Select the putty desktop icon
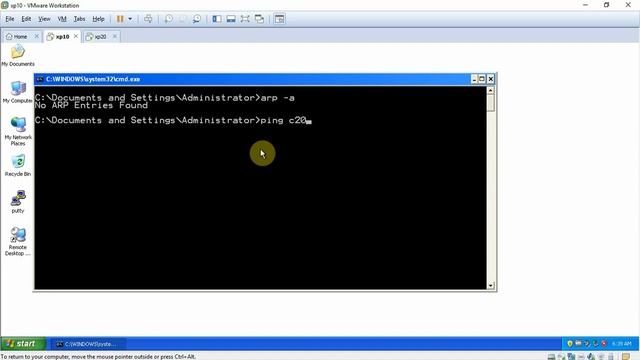This screenshot has width=640, height=360. [18, 202]
